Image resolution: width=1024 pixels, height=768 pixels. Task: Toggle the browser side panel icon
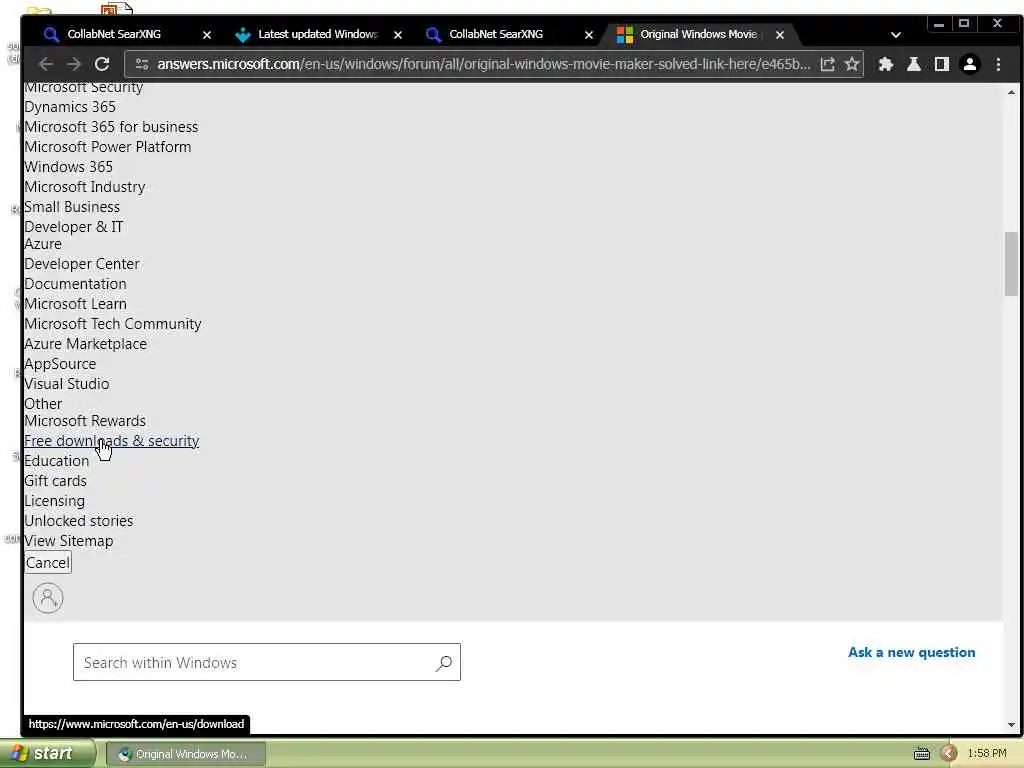pos(942,64)
